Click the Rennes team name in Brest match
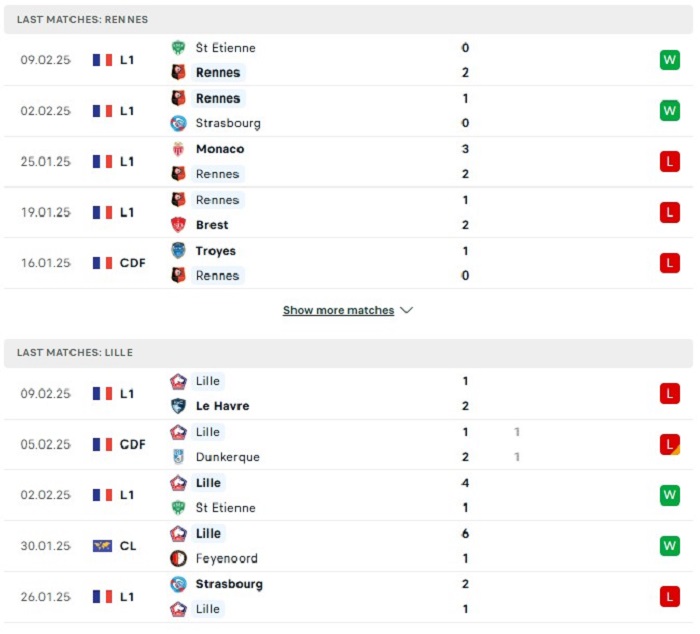Screen dimensions: 700x634 coord(217,200)
